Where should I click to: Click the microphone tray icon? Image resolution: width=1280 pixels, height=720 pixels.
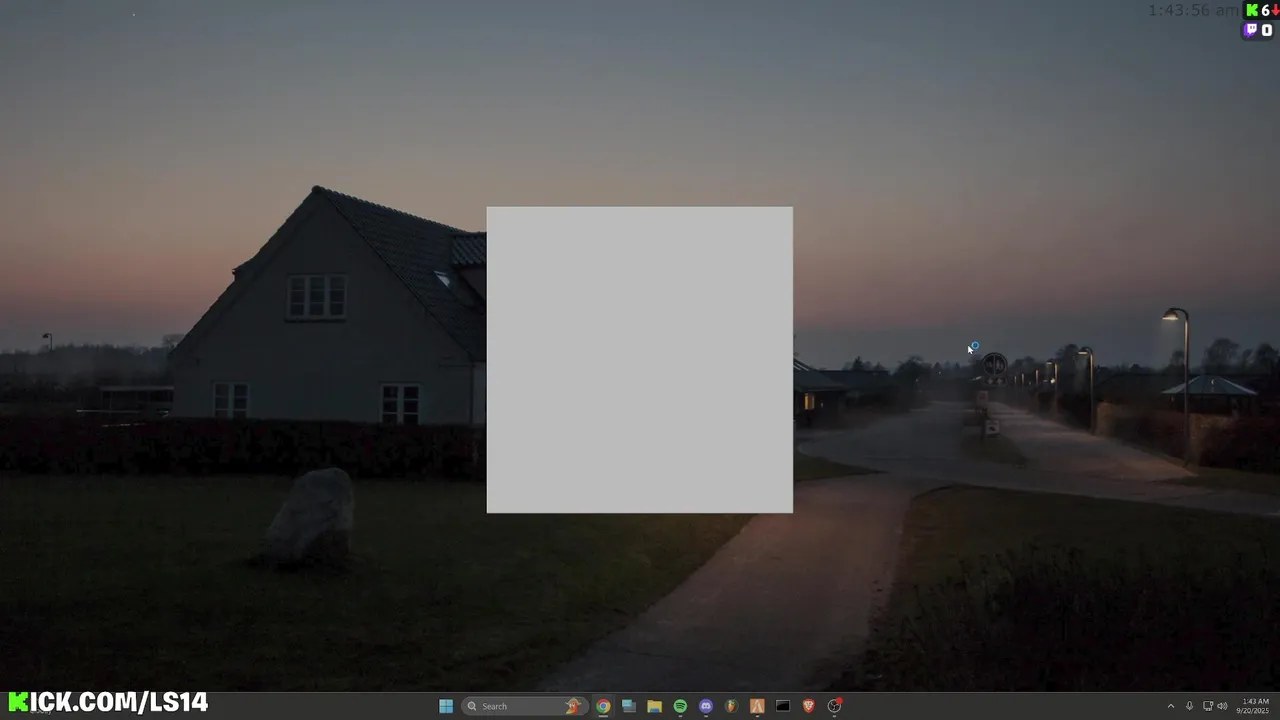point(1189,706)
